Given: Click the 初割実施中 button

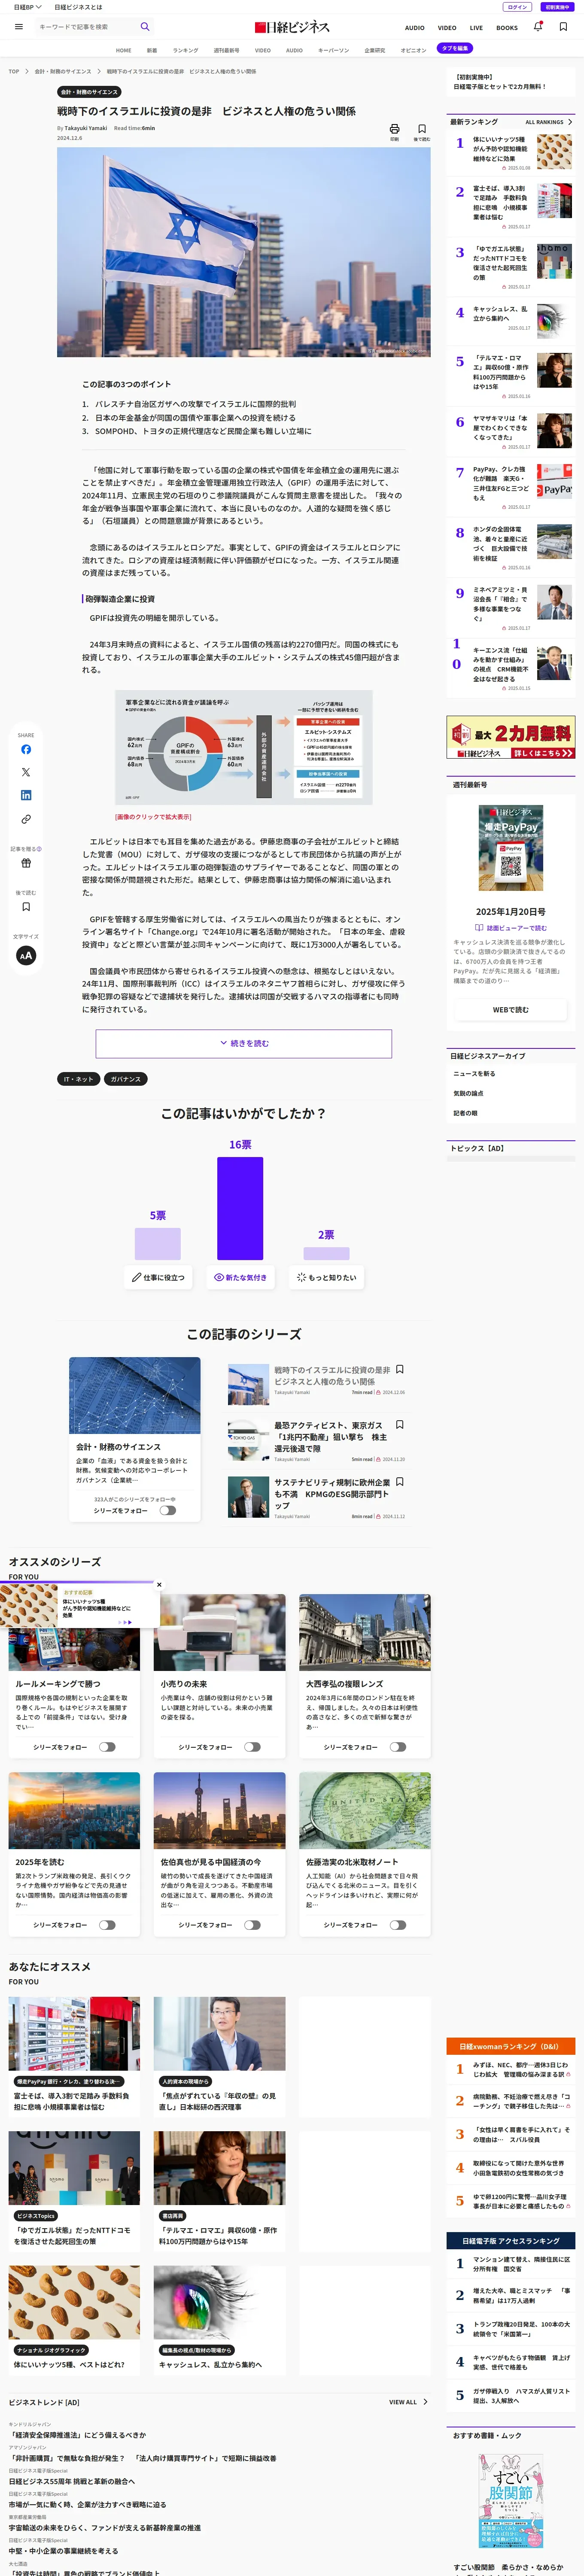Looking at the screenshot, I should pyautogui.click(x=557, y=7).
